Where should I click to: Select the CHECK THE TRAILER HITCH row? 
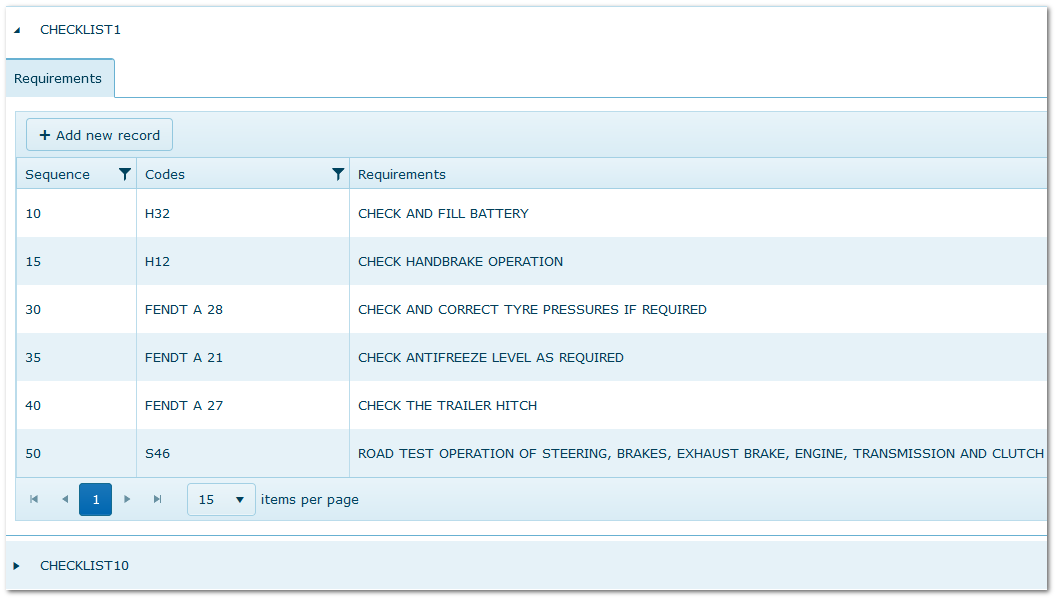pyautogui.click(x=447, y=406)
